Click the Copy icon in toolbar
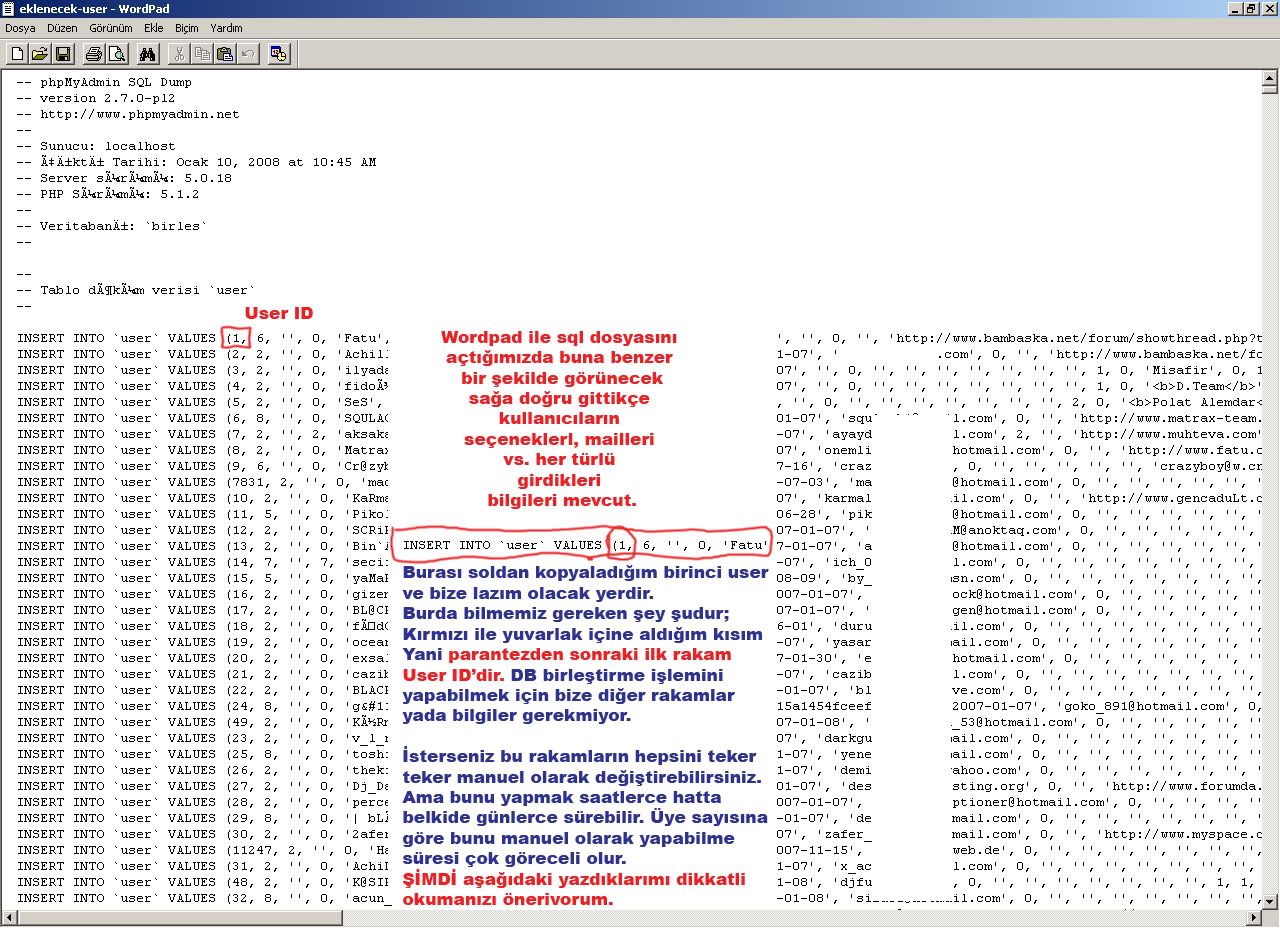Image resolution: width=1280 pixels, height=928 pixels. click(202, 54)
